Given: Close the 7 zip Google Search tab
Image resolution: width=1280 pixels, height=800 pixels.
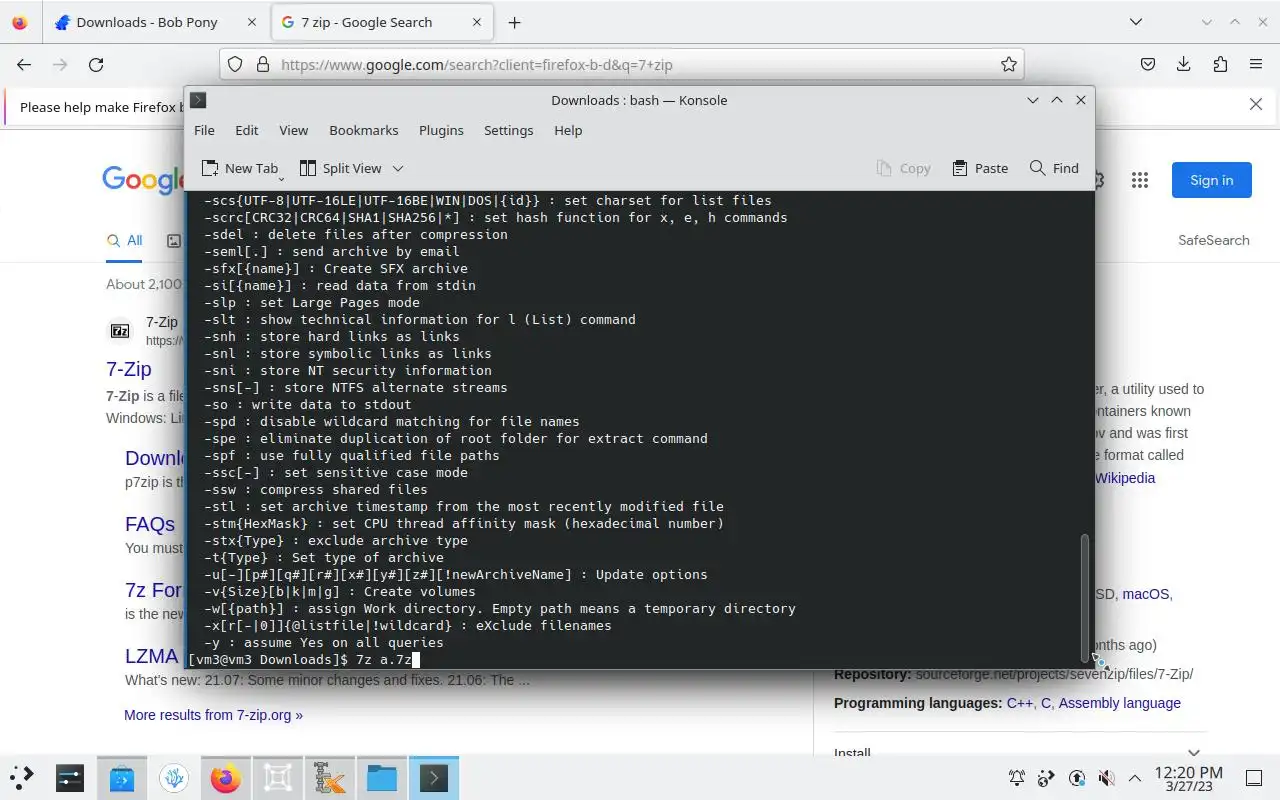Looking at the screenshot, I should click(477, 22).
